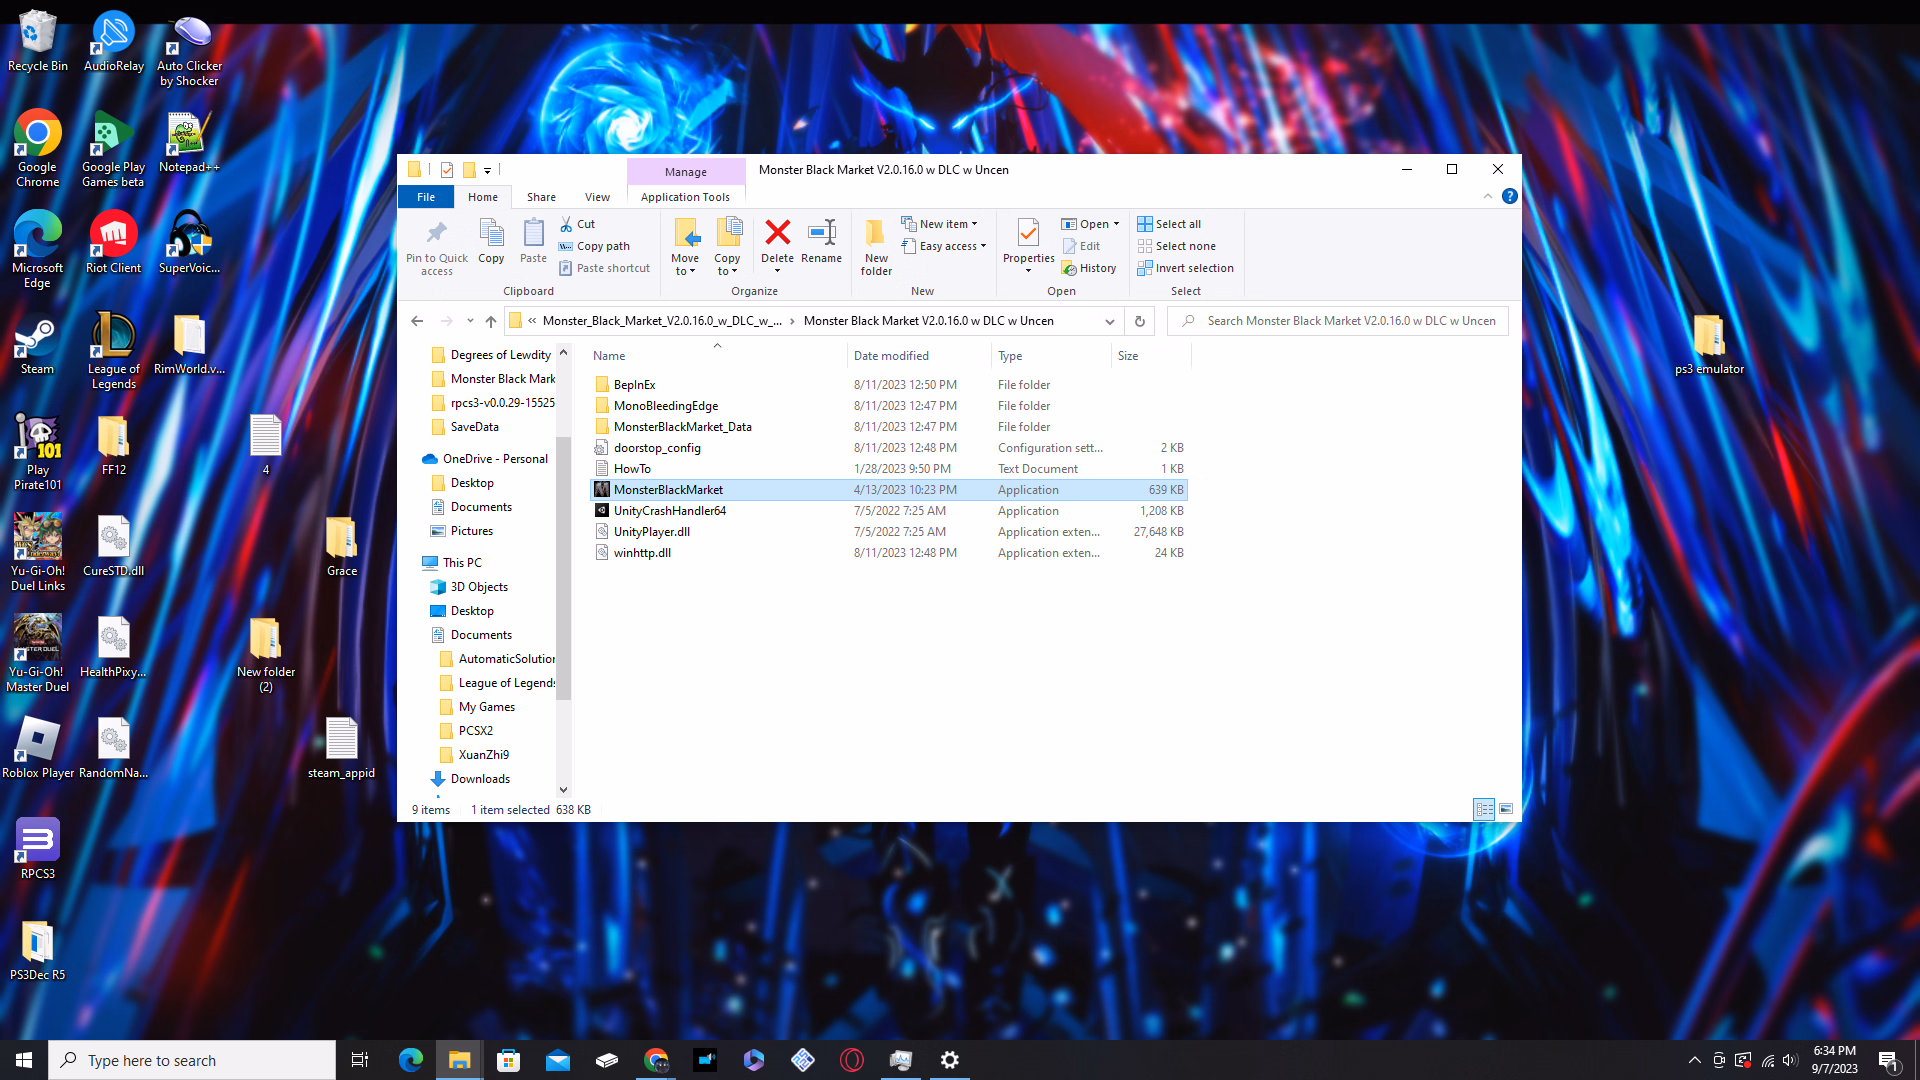Screen dimensions: 1920x1080
Task: Click navigation pane scroll down arrow
Action: 563,790
